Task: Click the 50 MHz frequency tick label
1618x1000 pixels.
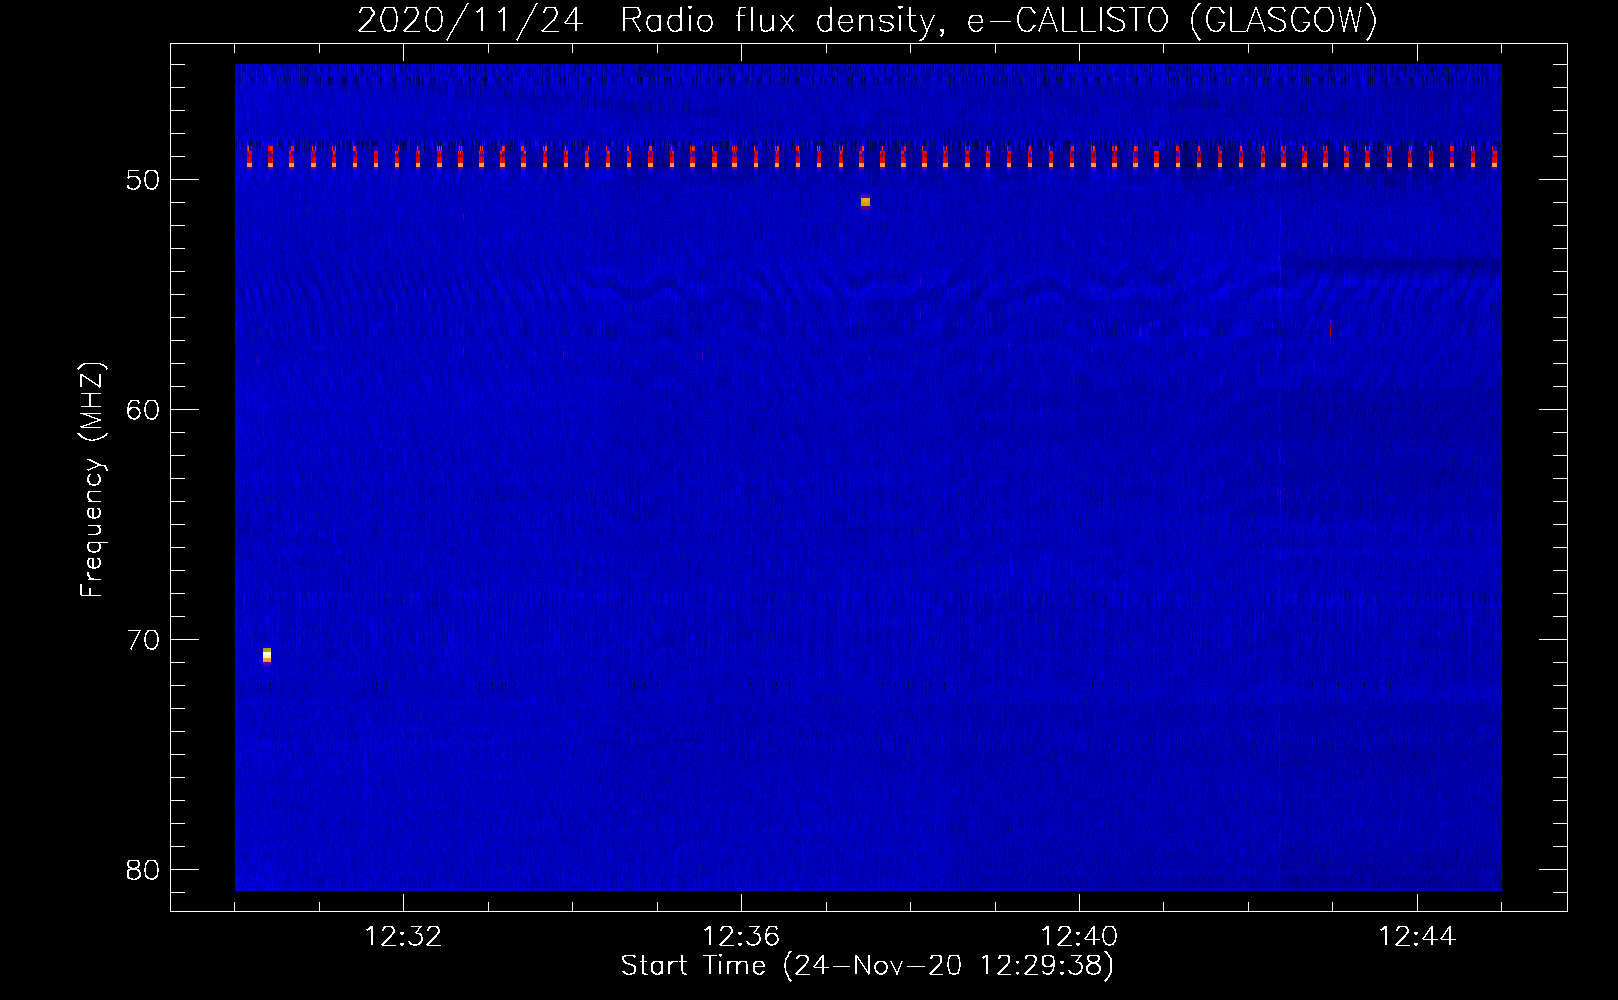Action: [143, 180]
